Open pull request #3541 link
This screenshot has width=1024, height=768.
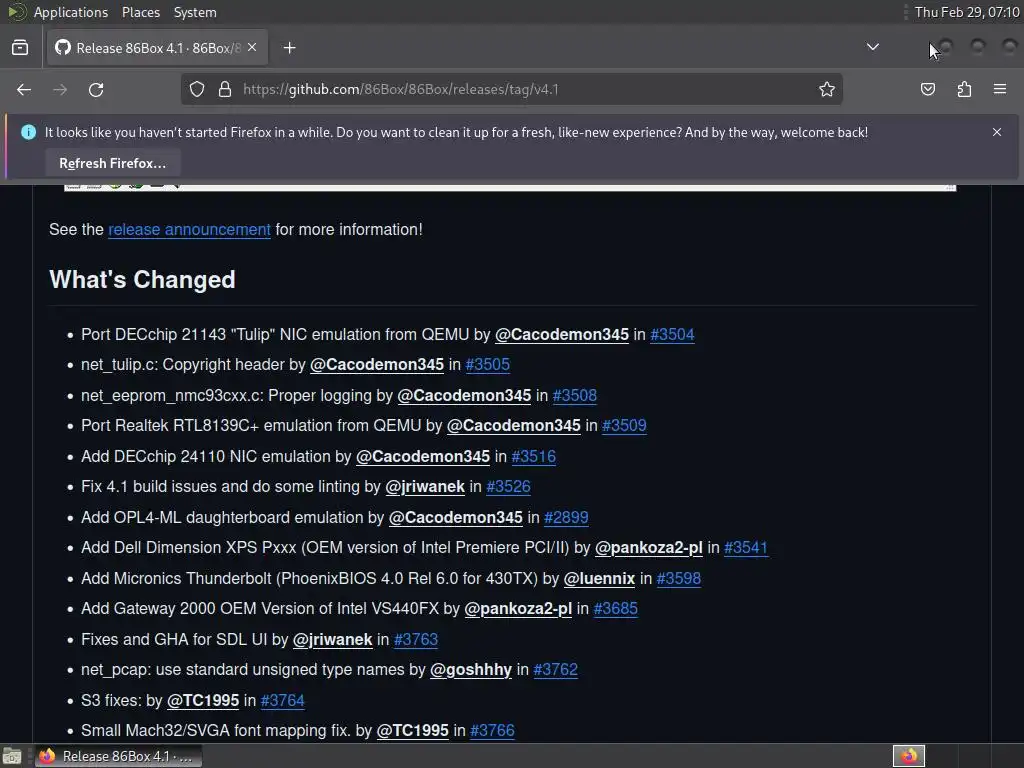[x=746, y=547]
